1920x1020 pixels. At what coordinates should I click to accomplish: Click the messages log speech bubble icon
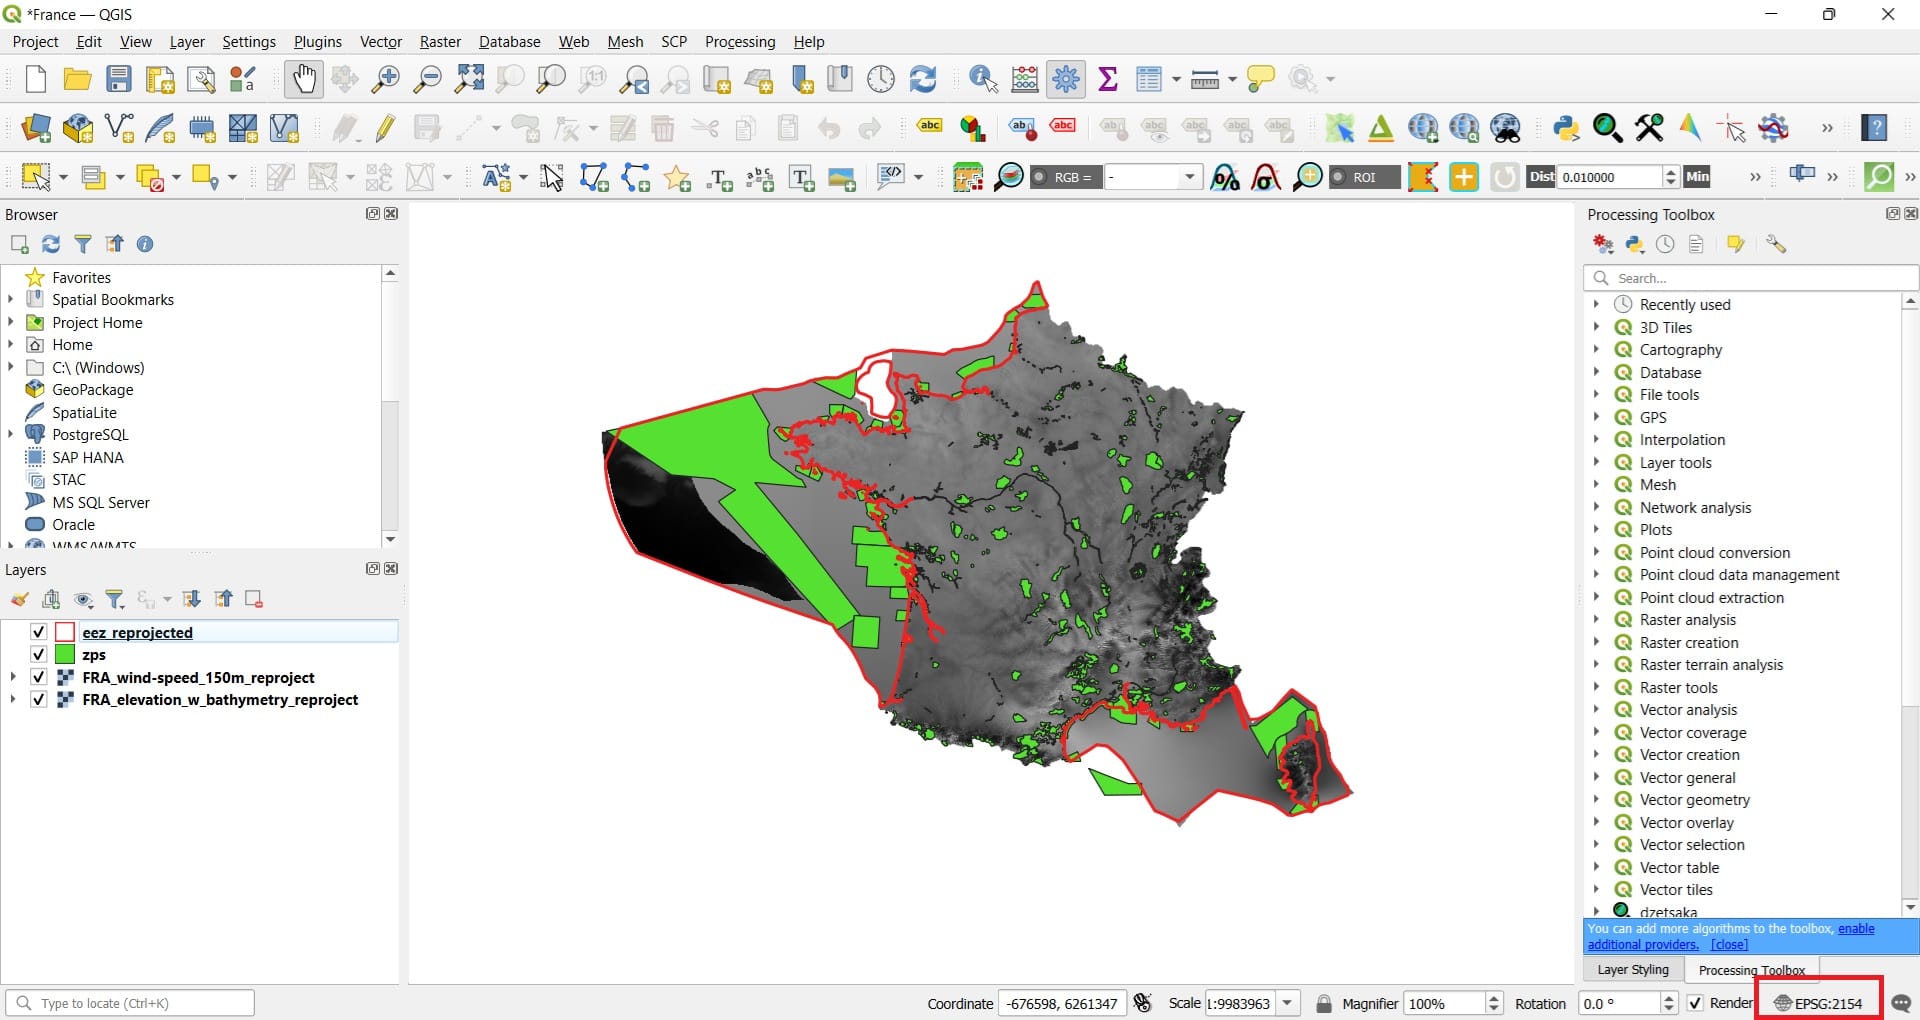pos(1901,1003)
